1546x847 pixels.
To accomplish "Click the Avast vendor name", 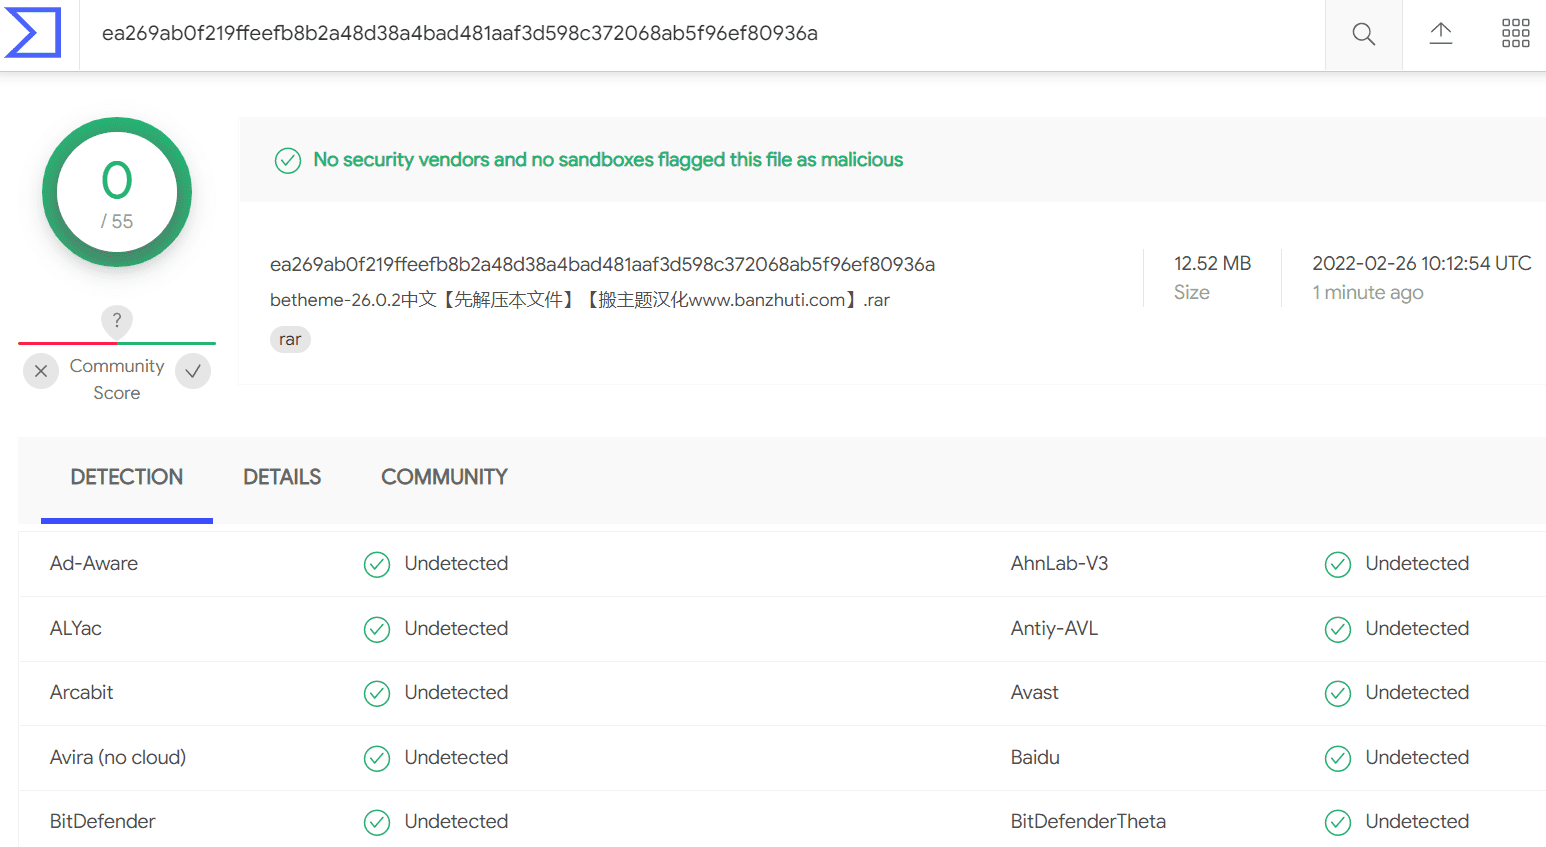I will coord(1035,692).
